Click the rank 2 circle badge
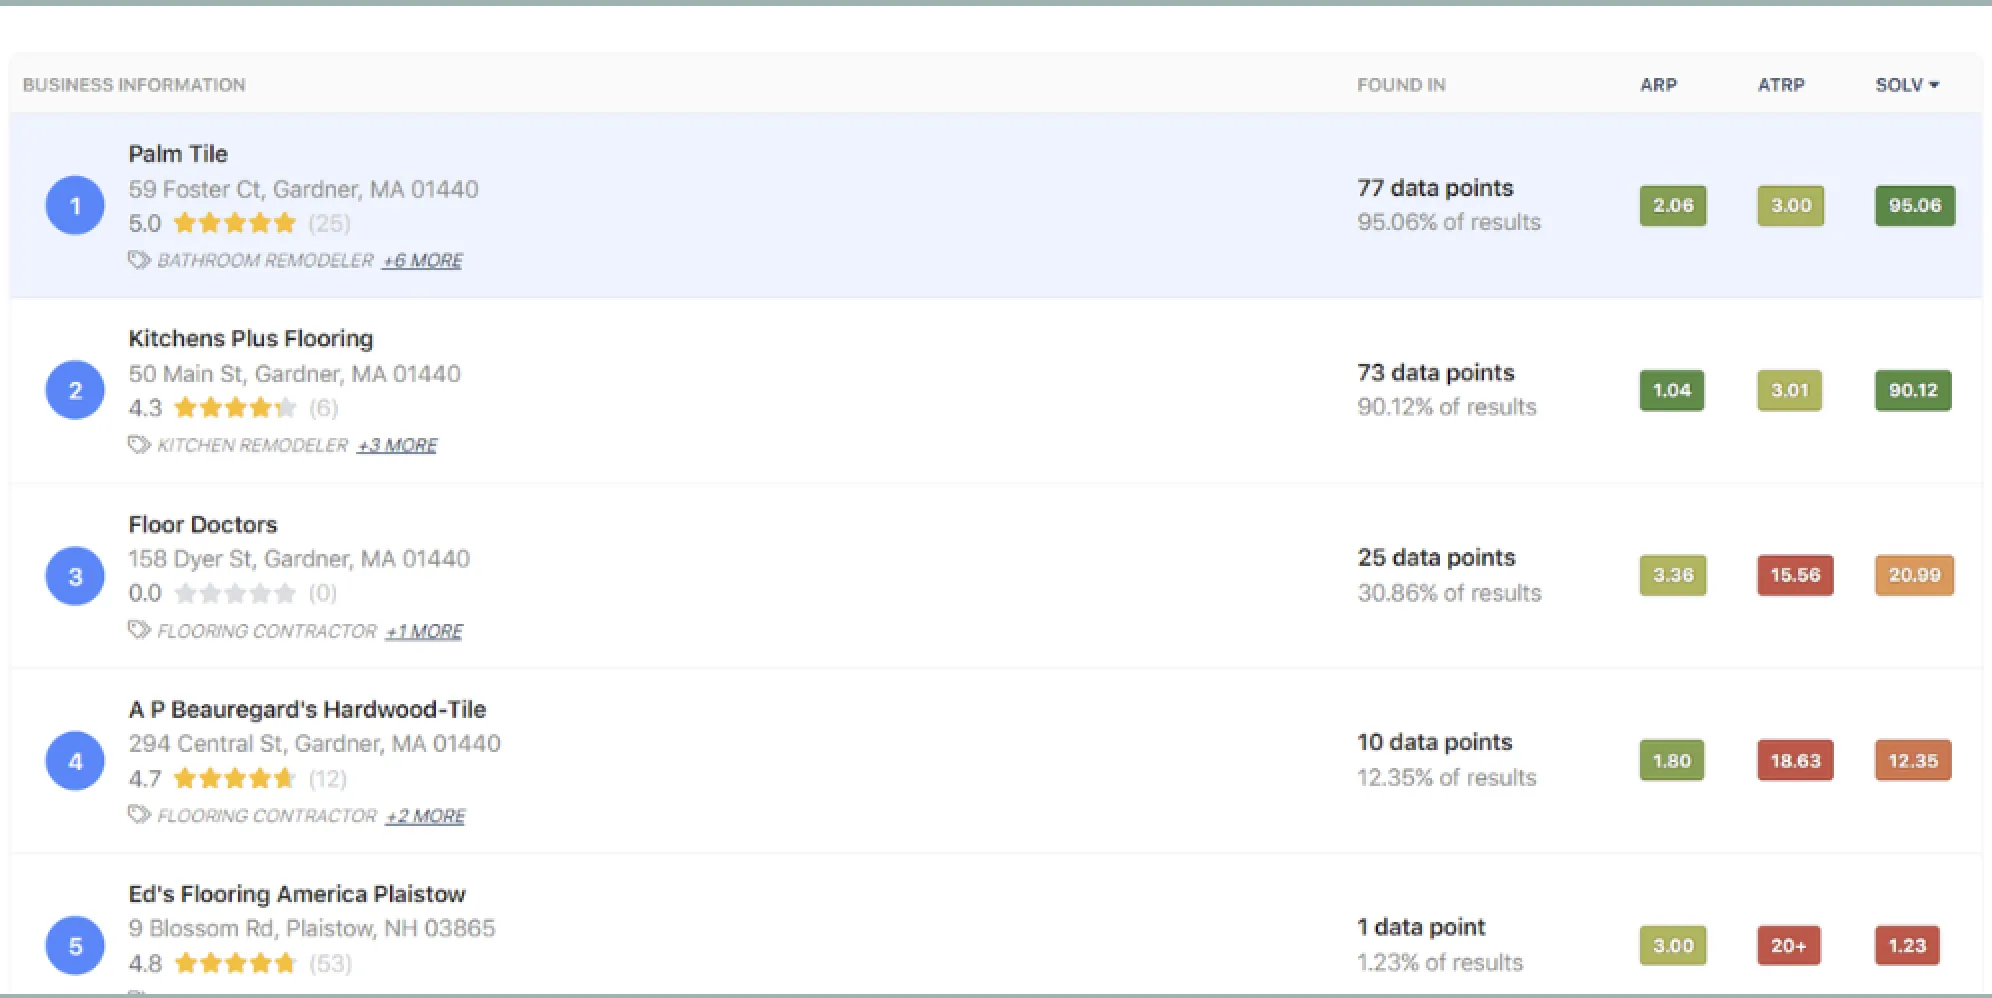This screenshot has height=998, width=1992. click(x=75, y=390)
